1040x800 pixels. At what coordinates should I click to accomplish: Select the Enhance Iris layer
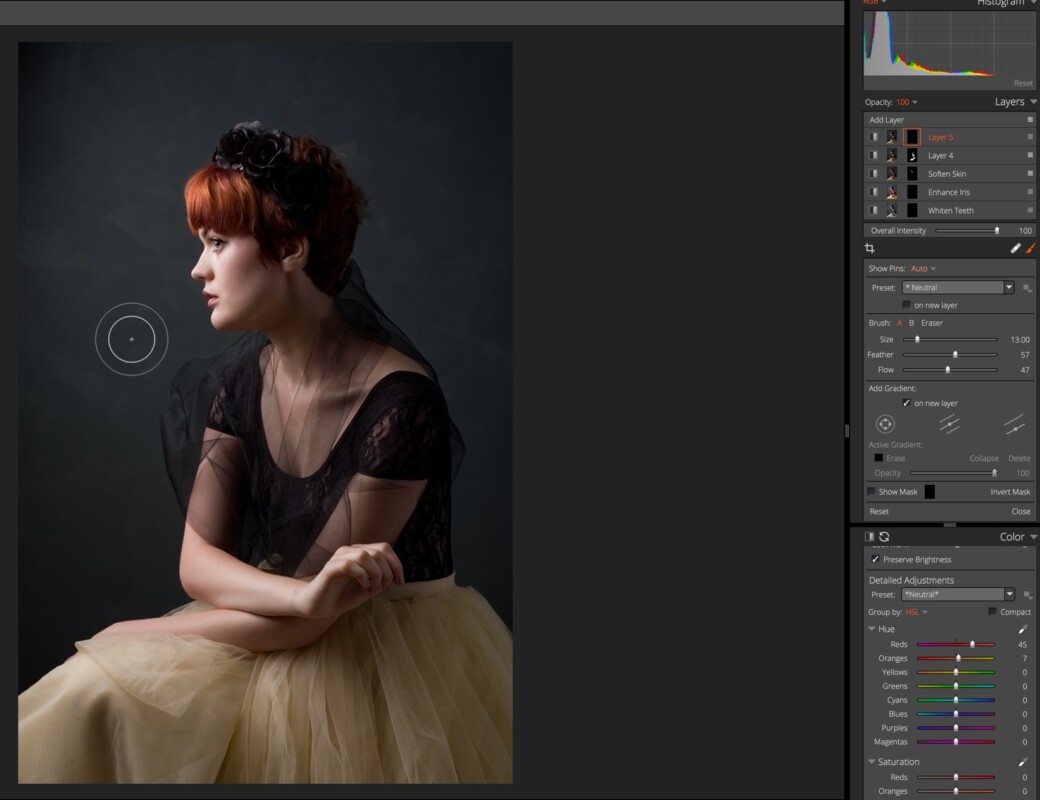click(948, 192)
